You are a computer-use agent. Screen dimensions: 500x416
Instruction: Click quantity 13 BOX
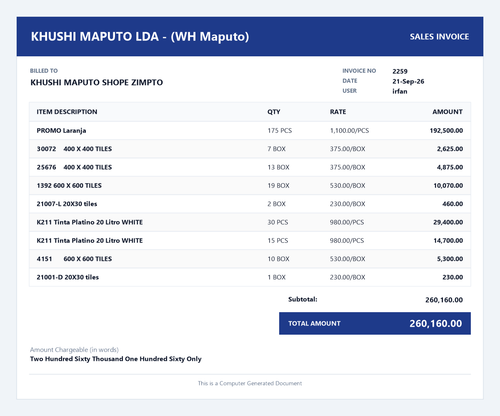click(x=278, y=167)
